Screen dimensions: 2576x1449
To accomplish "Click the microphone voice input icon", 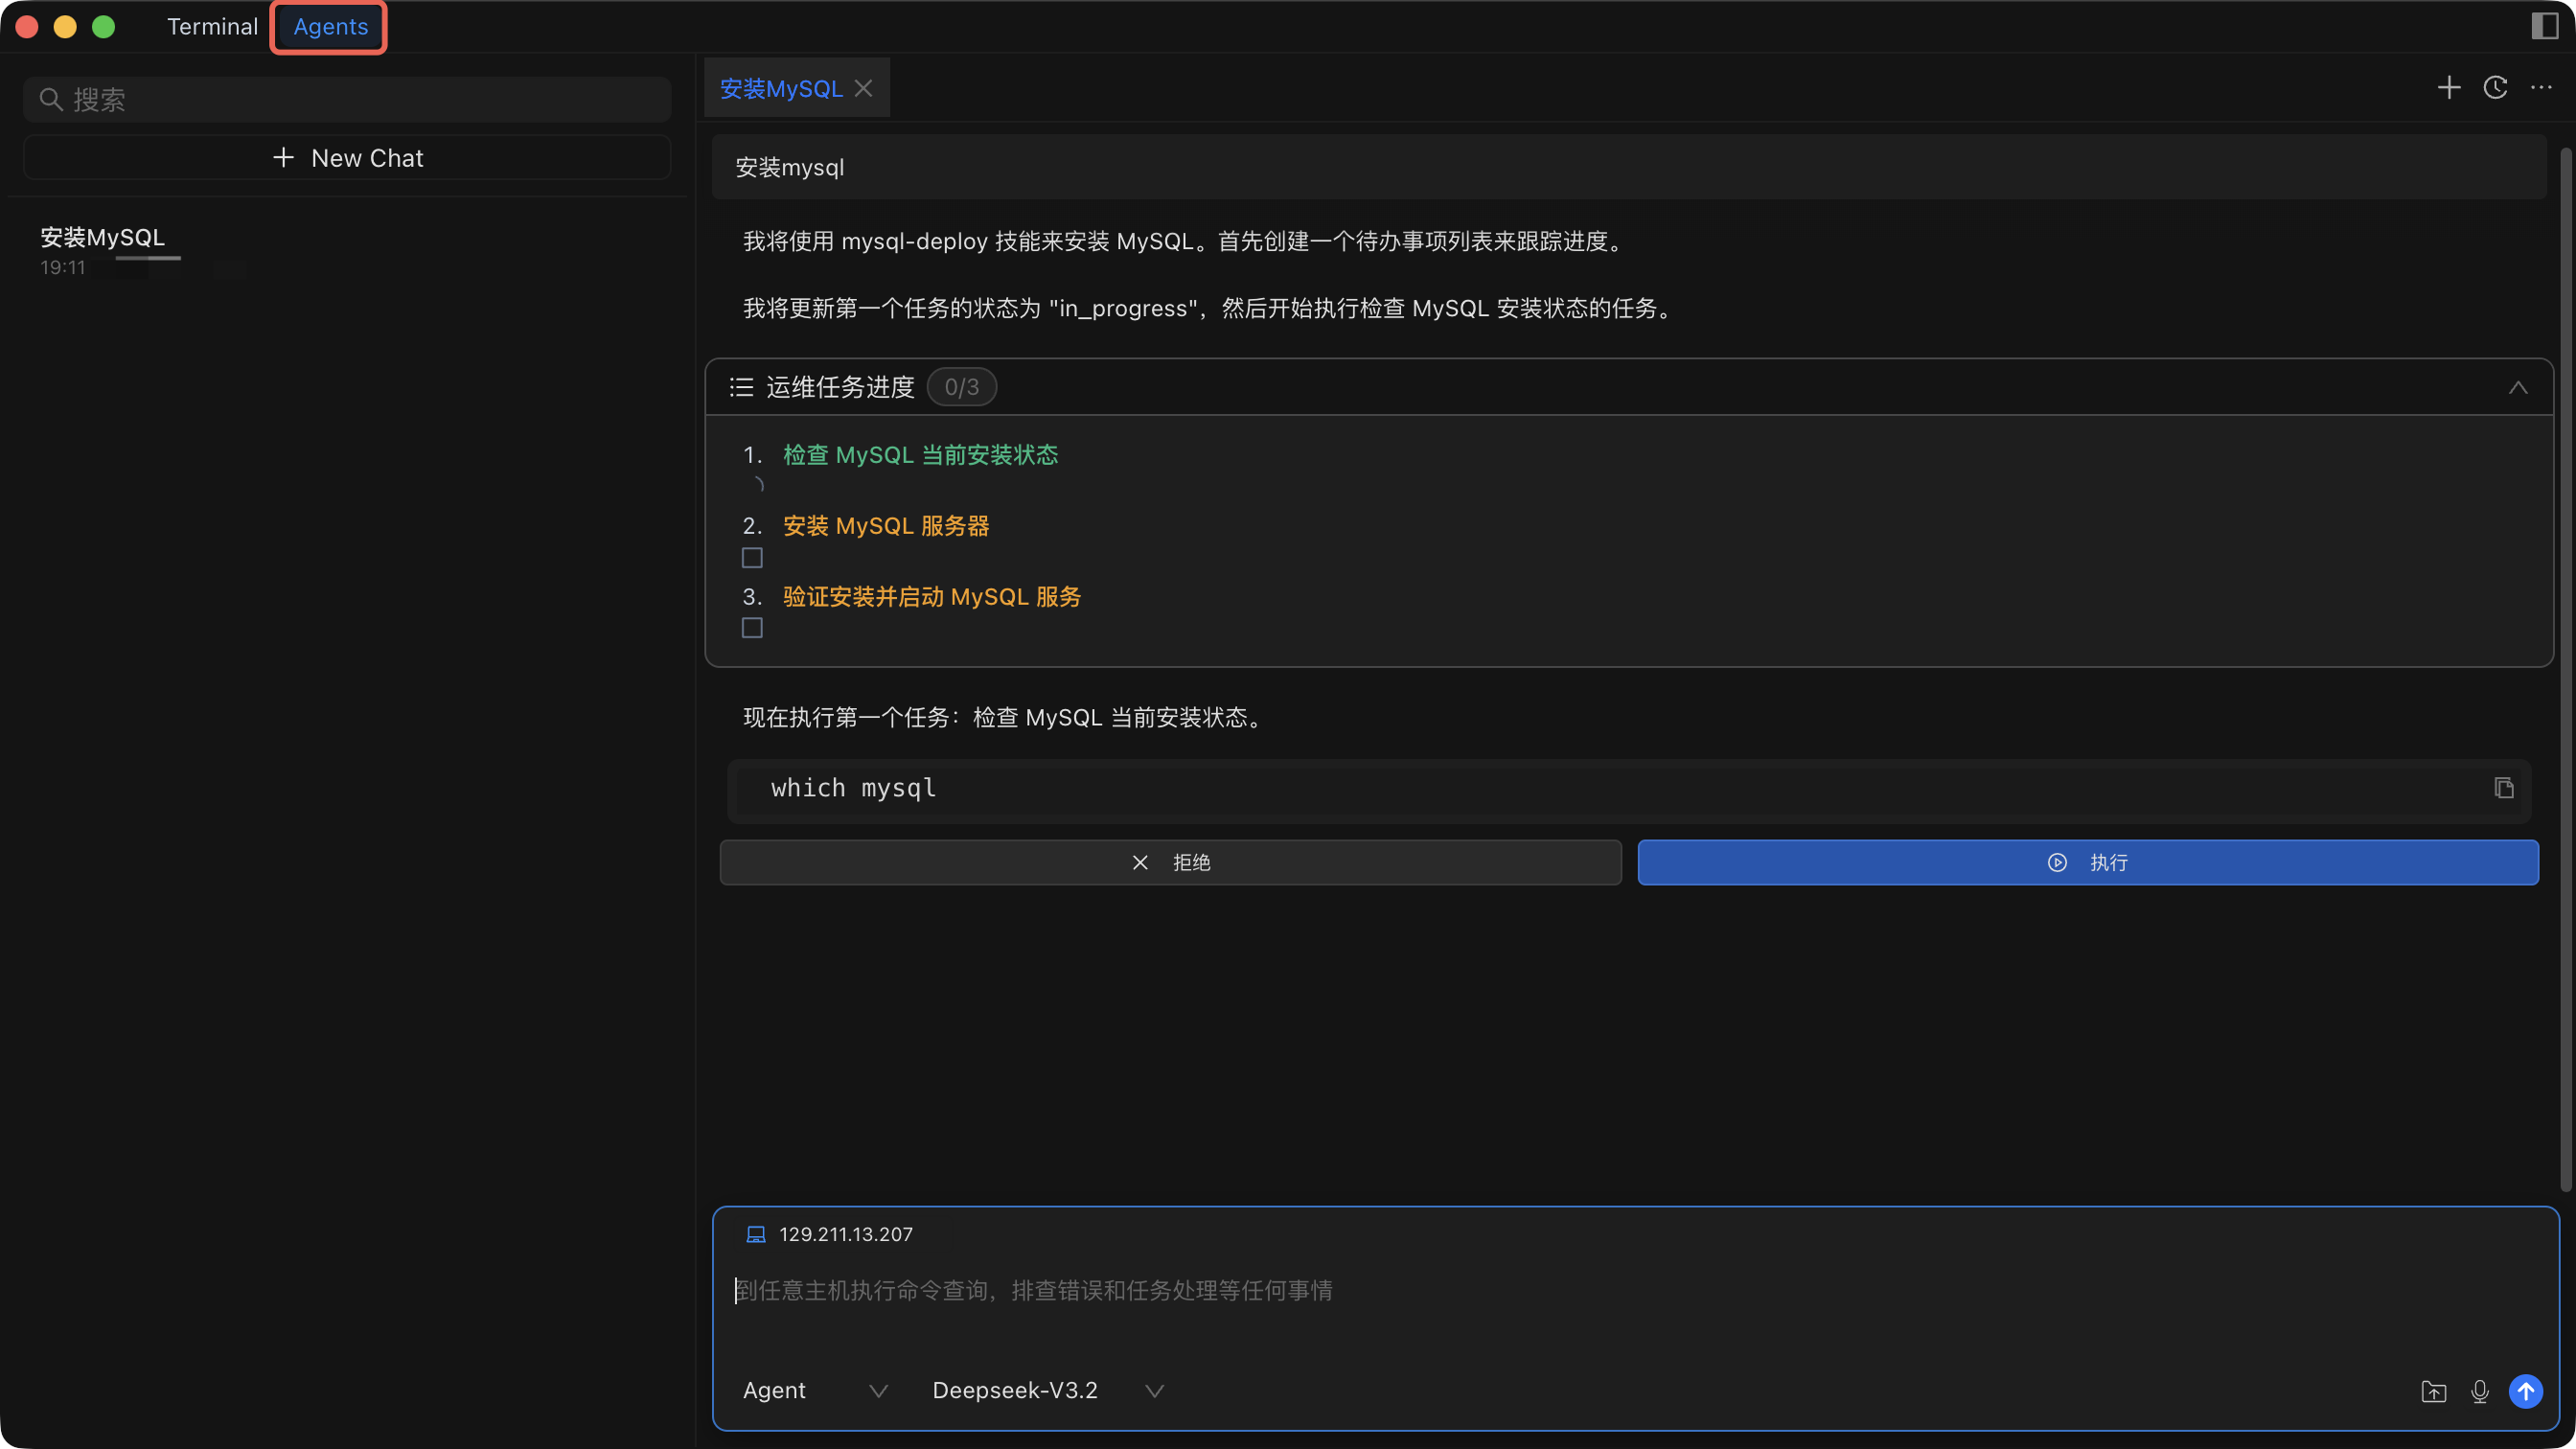I will pyautogui.click(x=2479, y=1391).
